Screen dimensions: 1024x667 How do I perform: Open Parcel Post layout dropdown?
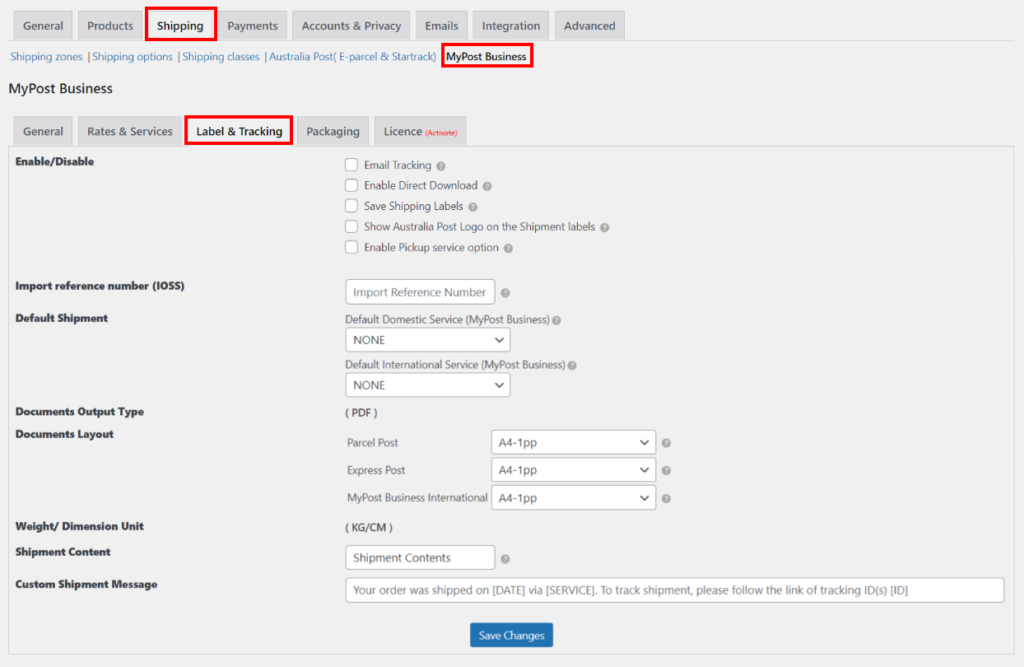pyautogui.click(x=573, y=442)
